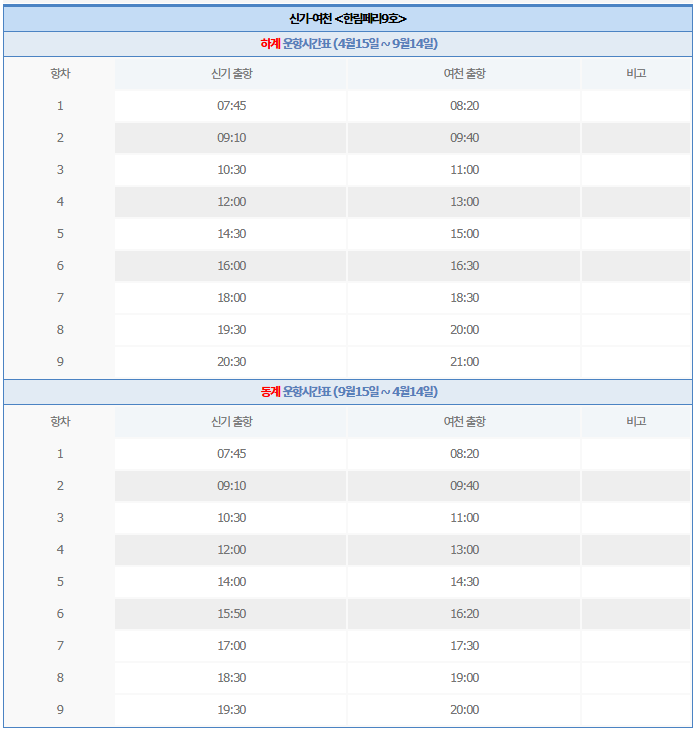
Task: Select summer 여천 departure 21:00
Action: (464, 362)
